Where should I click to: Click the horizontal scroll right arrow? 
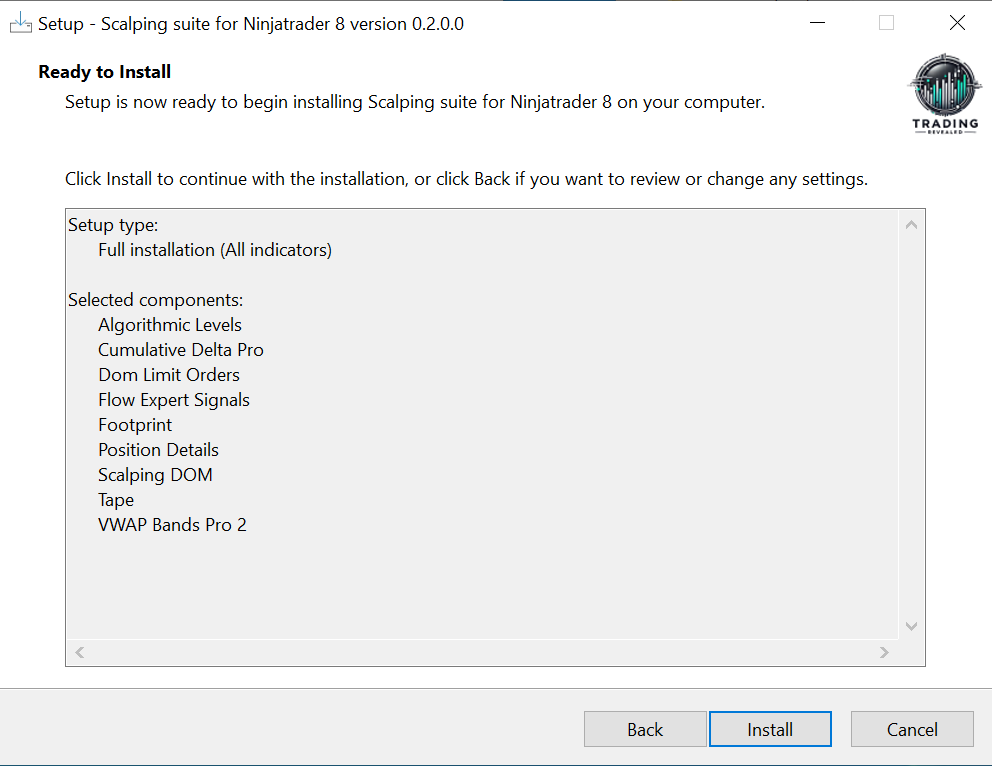(x=884, y=652)
